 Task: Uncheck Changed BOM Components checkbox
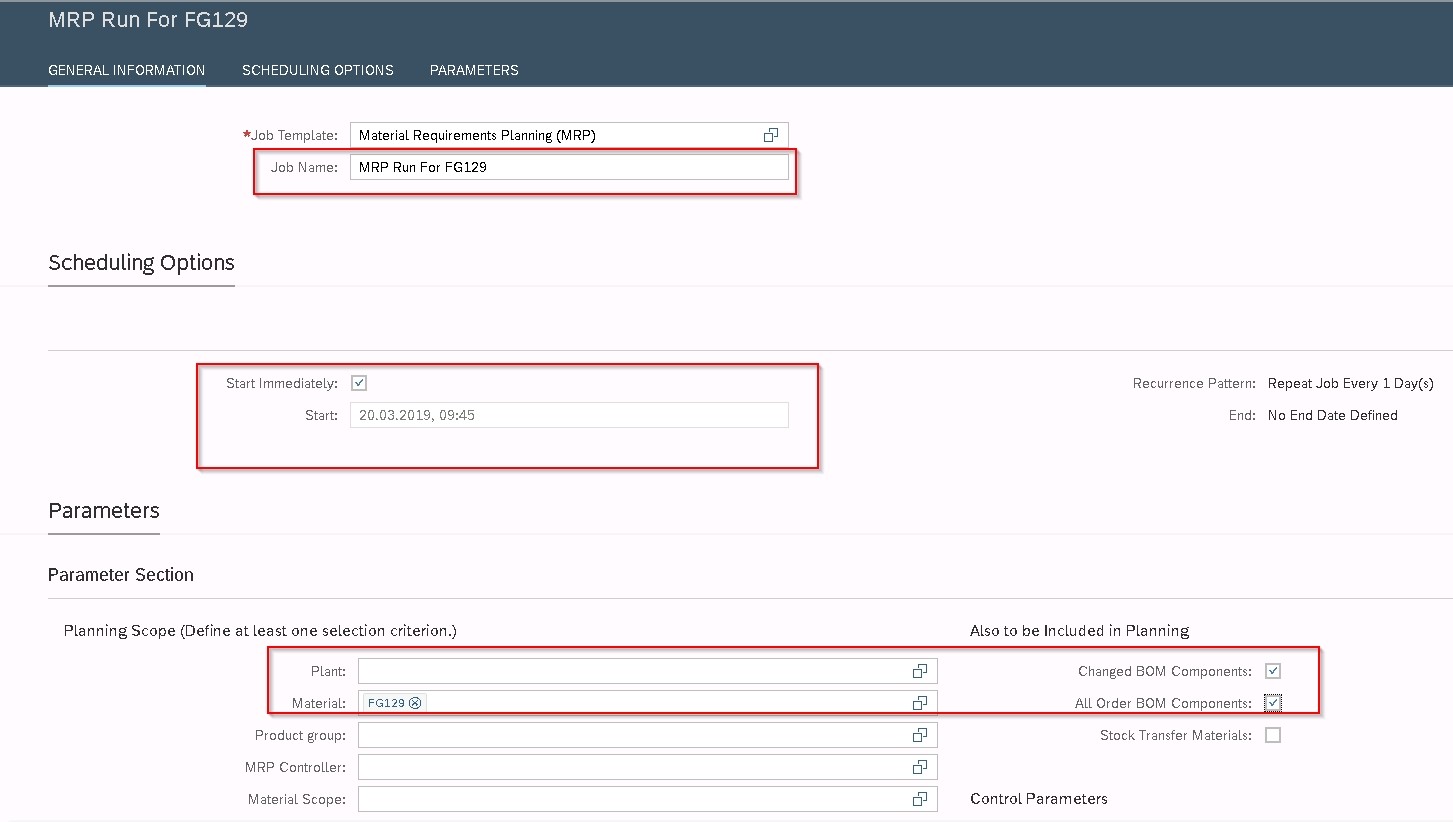pyautogui.click(x=1273, y=671)
